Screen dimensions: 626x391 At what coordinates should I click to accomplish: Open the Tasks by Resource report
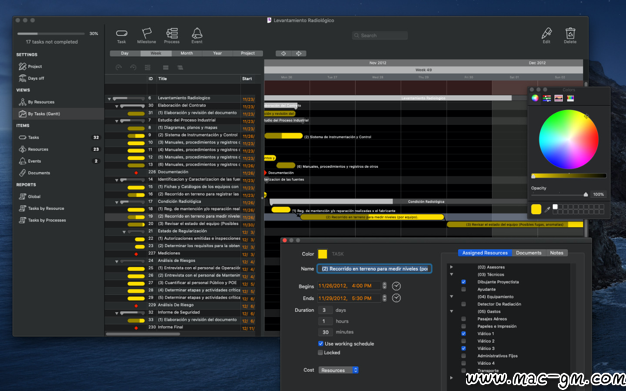[x=42, y=208]
